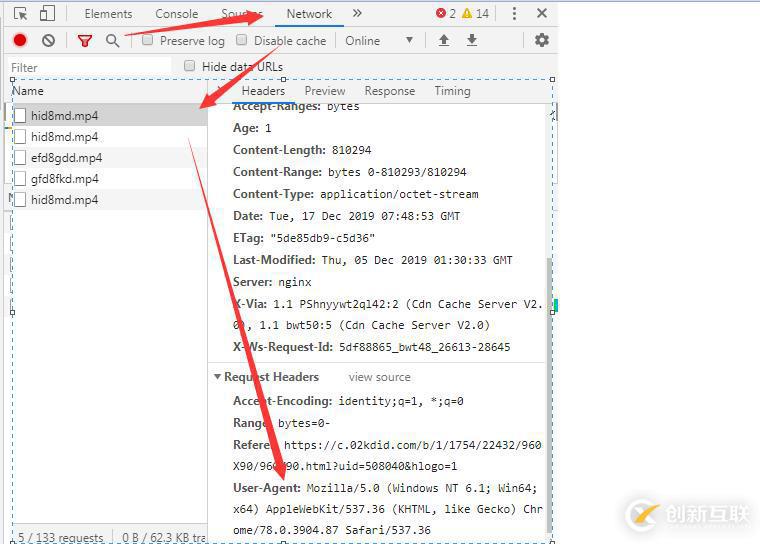Open the DevTools three-dot menu
Image resolution: width=760 pixels, height=544 pixels.
[x=514, y=14]
